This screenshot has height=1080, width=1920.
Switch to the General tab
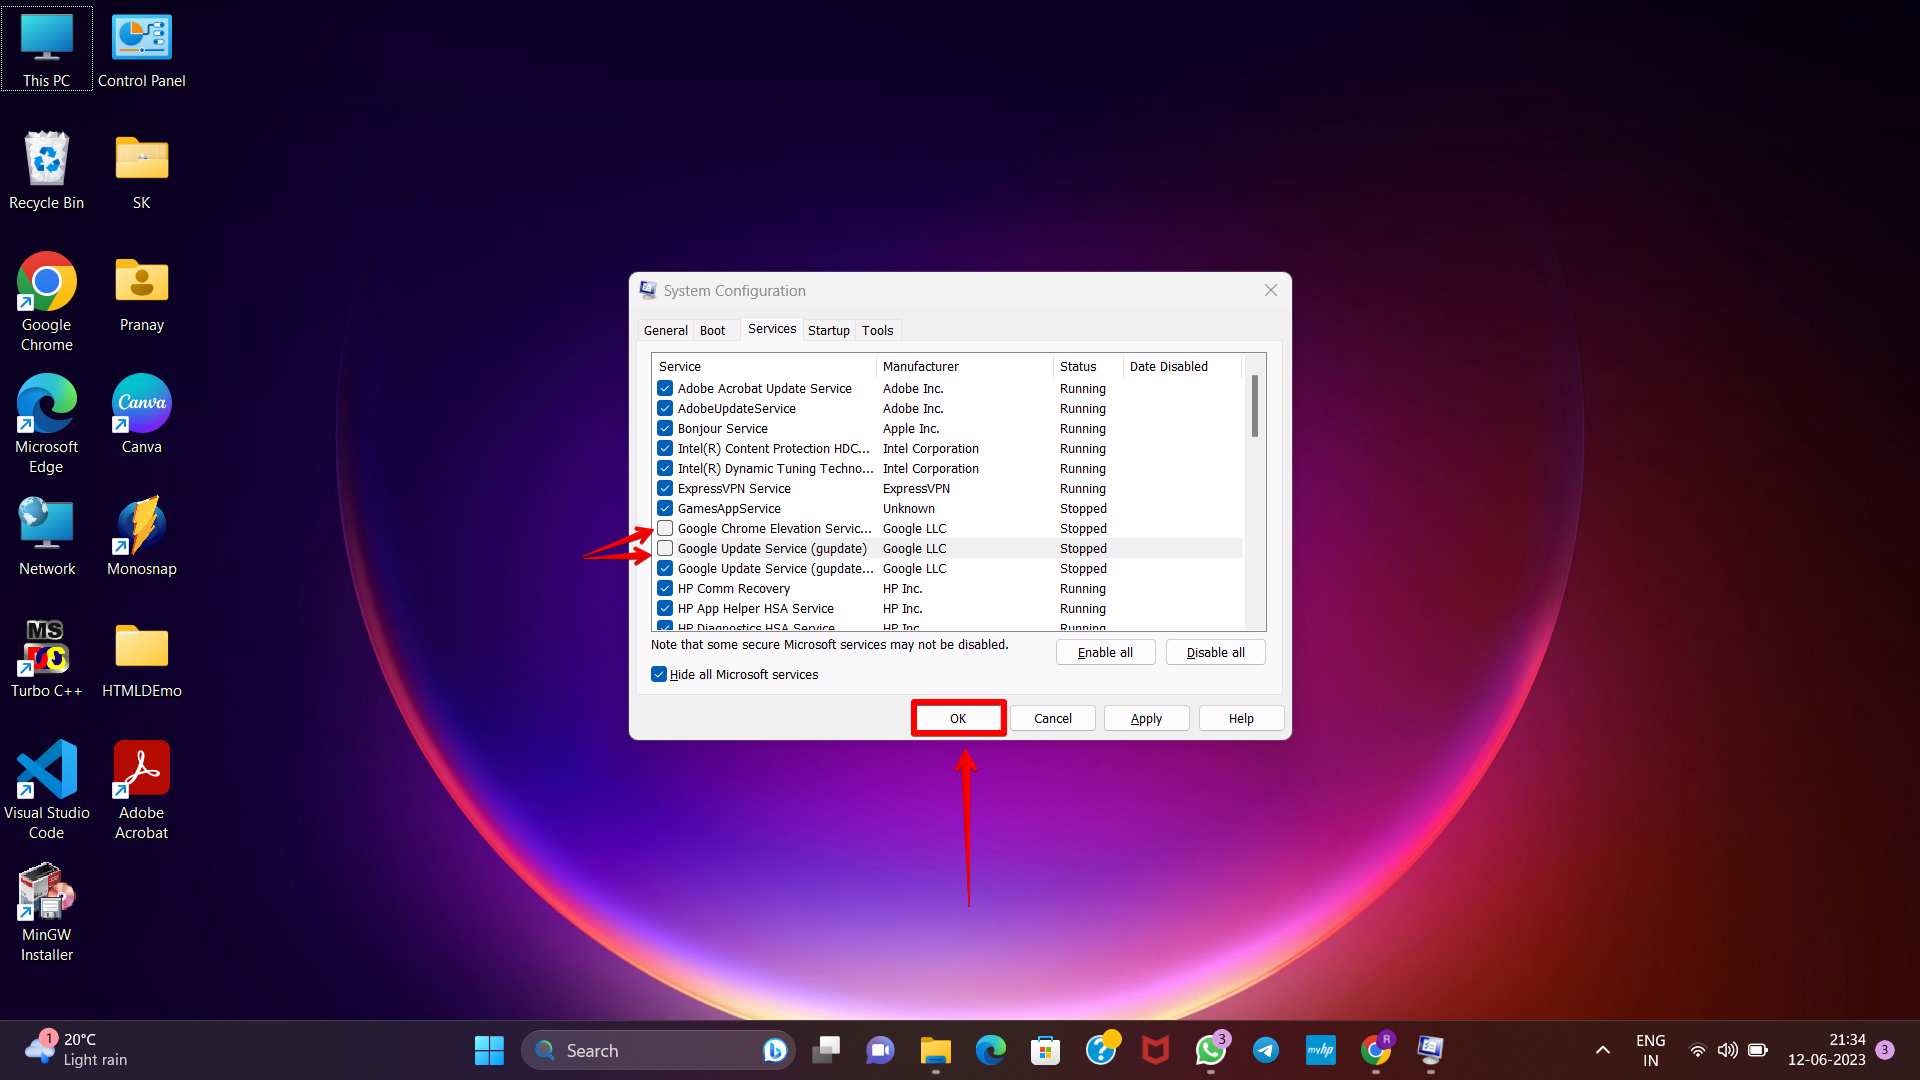pyautogui.click(x=665, y=330)
